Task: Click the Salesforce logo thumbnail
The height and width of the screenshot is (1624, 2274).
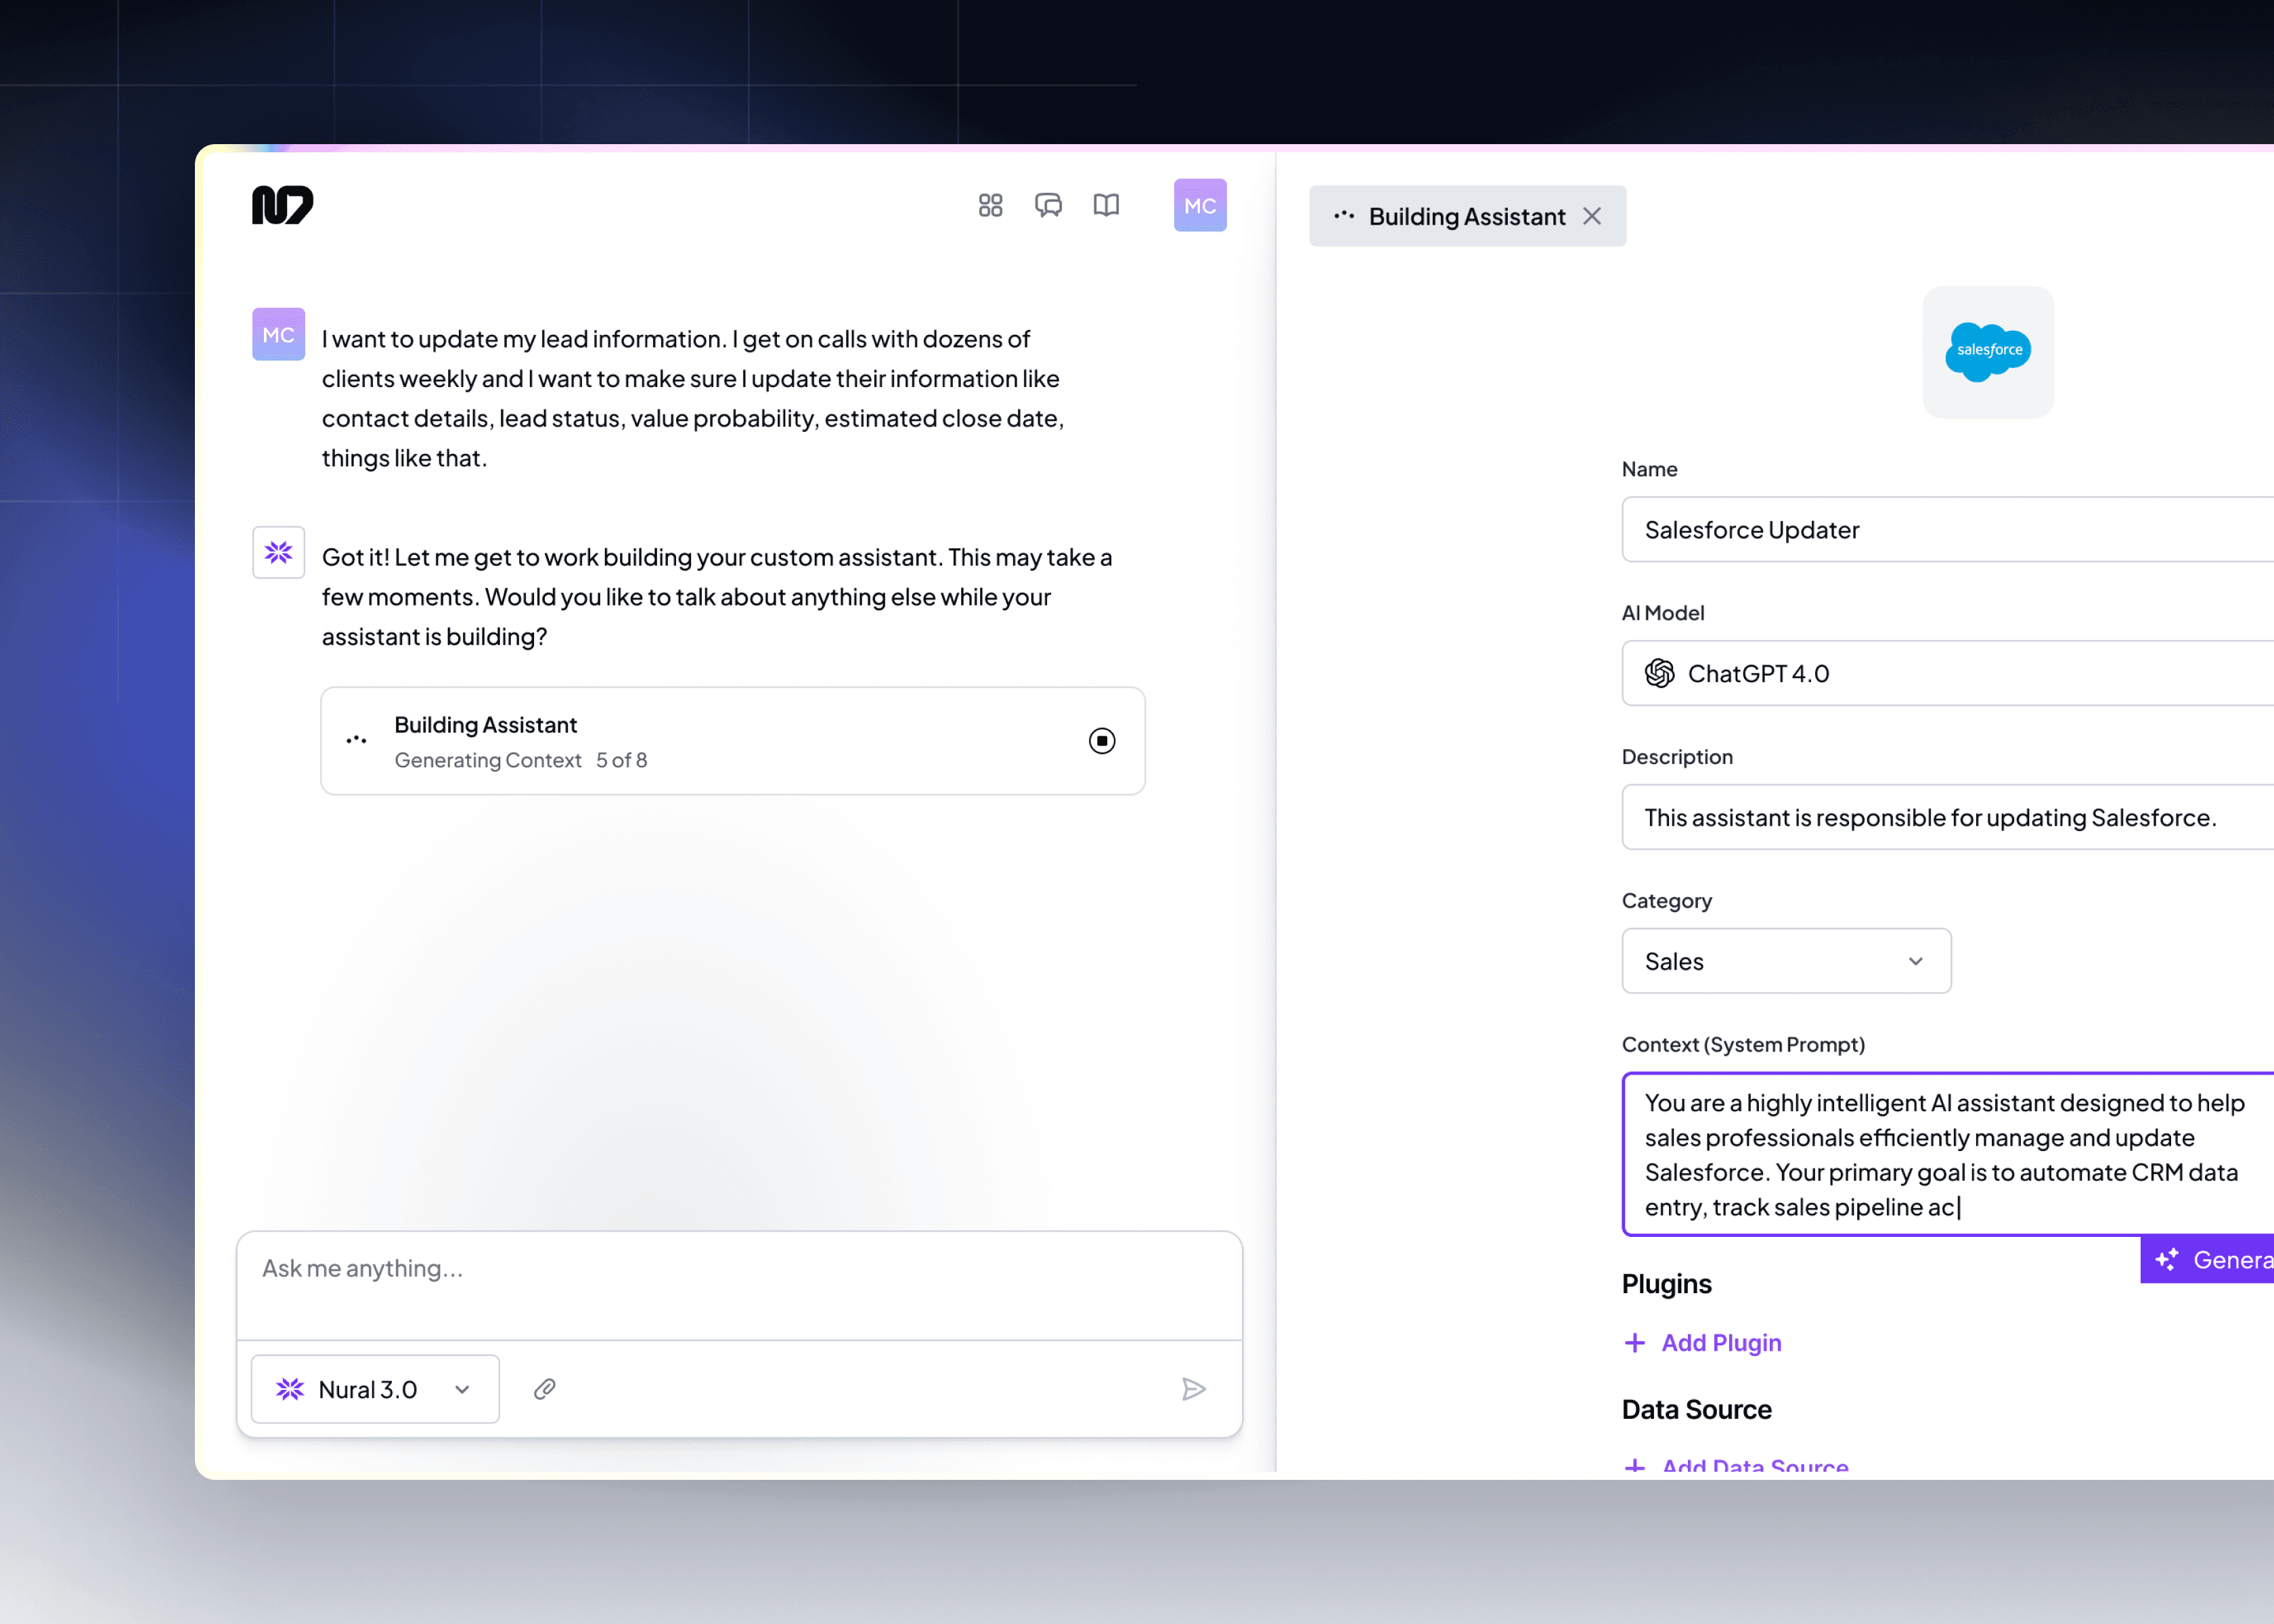Action: (x=1987, y=352)
